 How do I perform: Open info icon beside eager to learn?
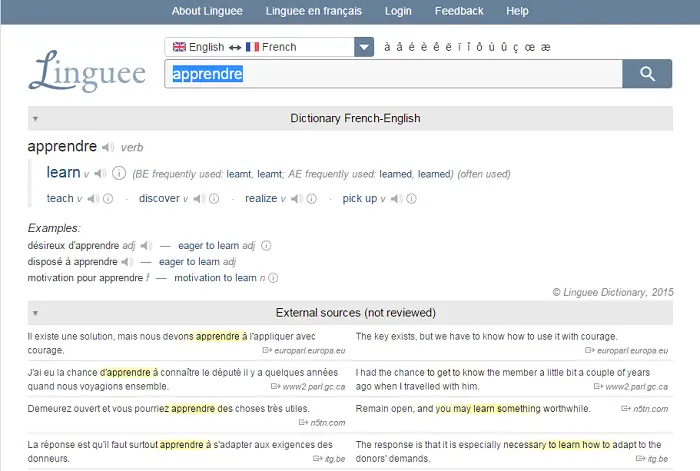266,245
